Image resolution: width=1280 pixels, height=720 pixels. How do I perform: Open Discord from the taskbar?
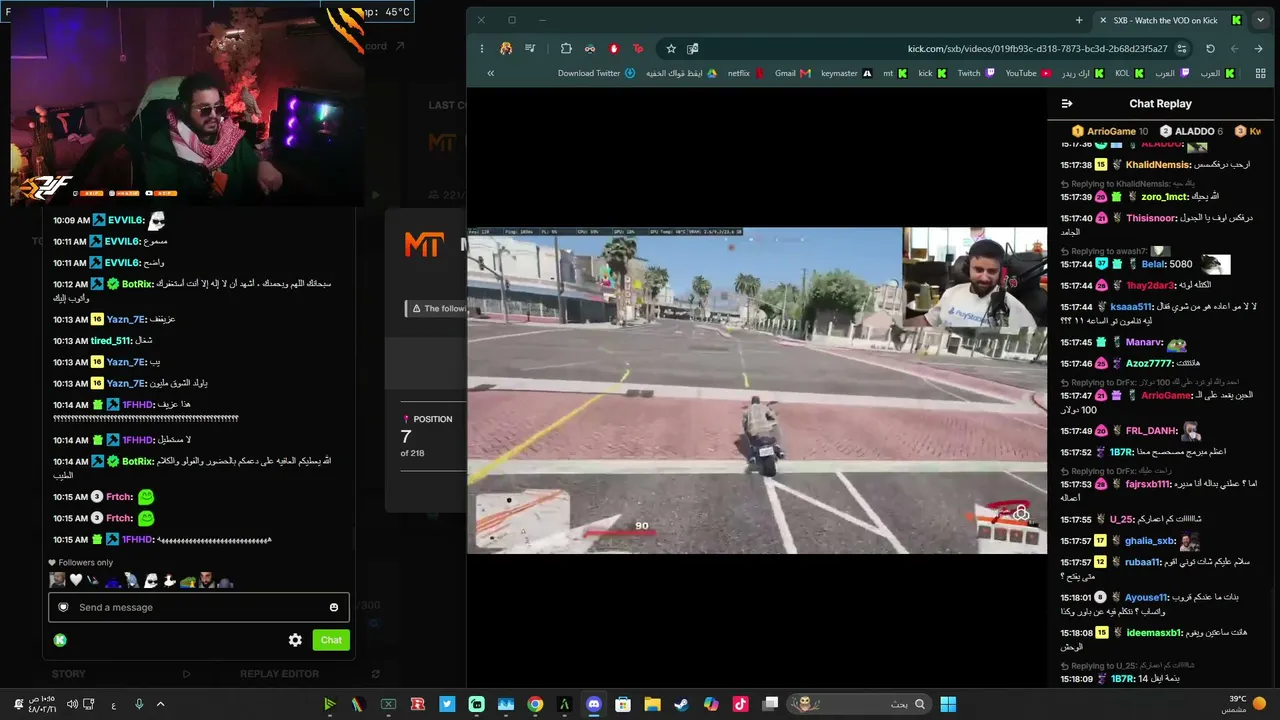[x=594, y=704]
